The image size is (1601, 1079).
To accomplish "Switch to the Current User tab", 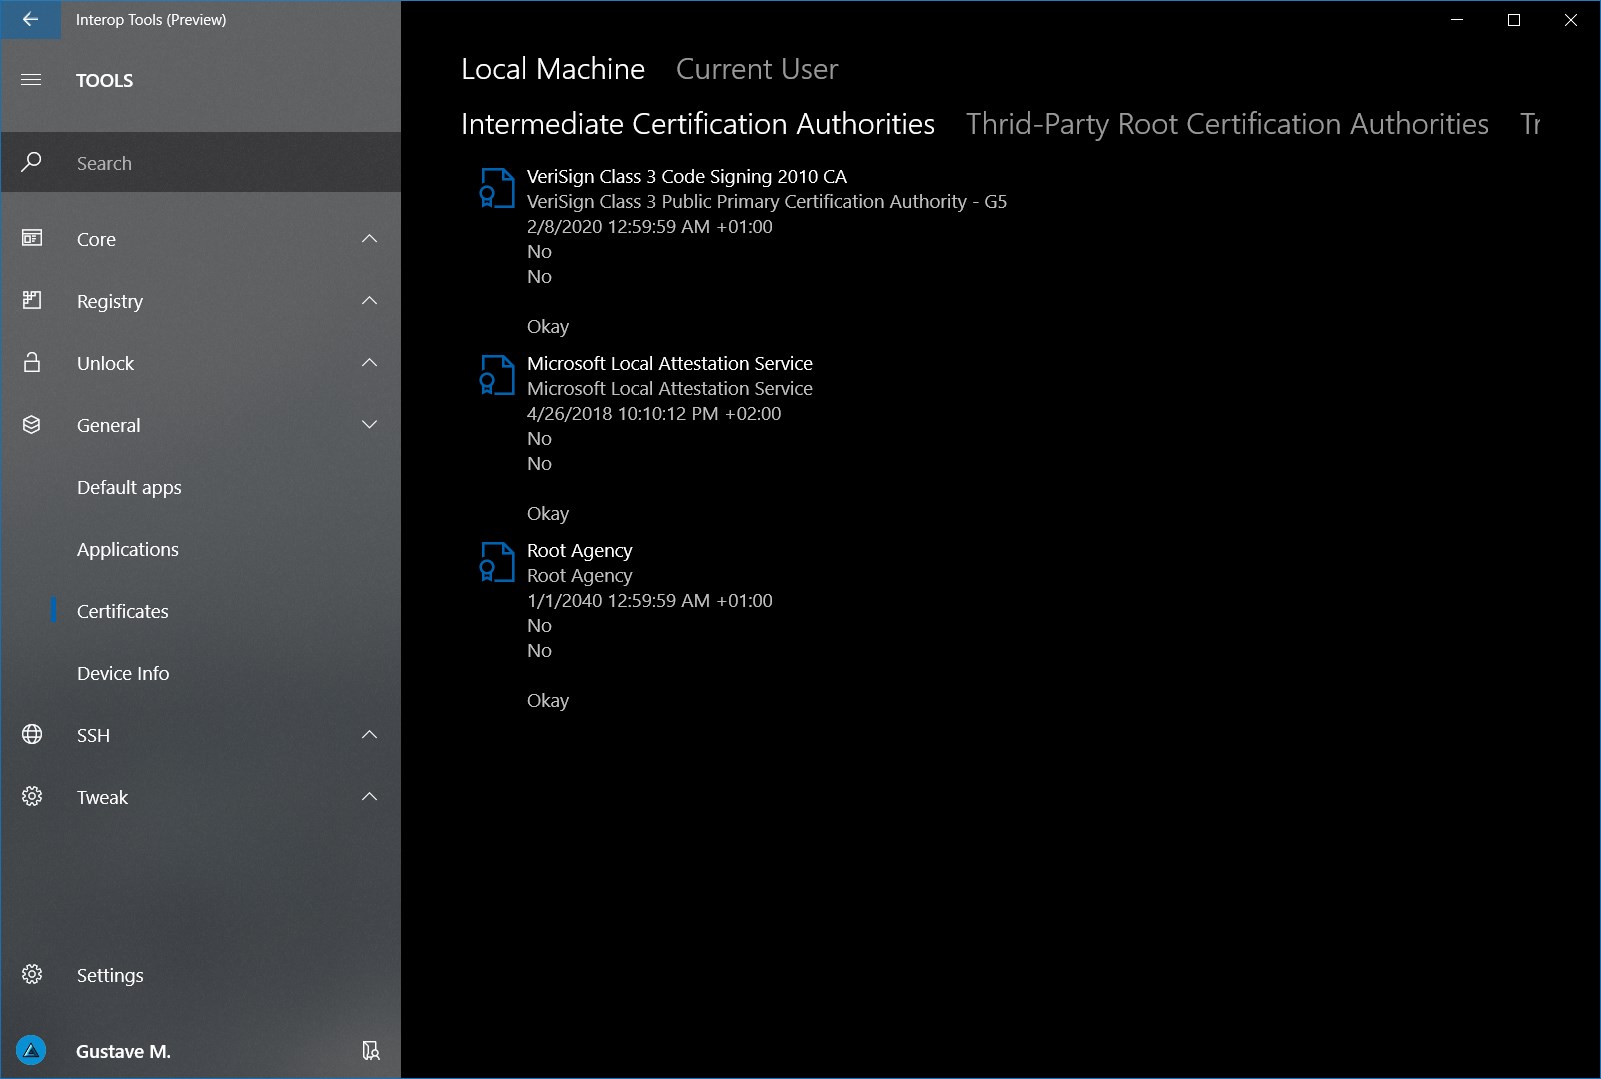I will coord(756,69).
